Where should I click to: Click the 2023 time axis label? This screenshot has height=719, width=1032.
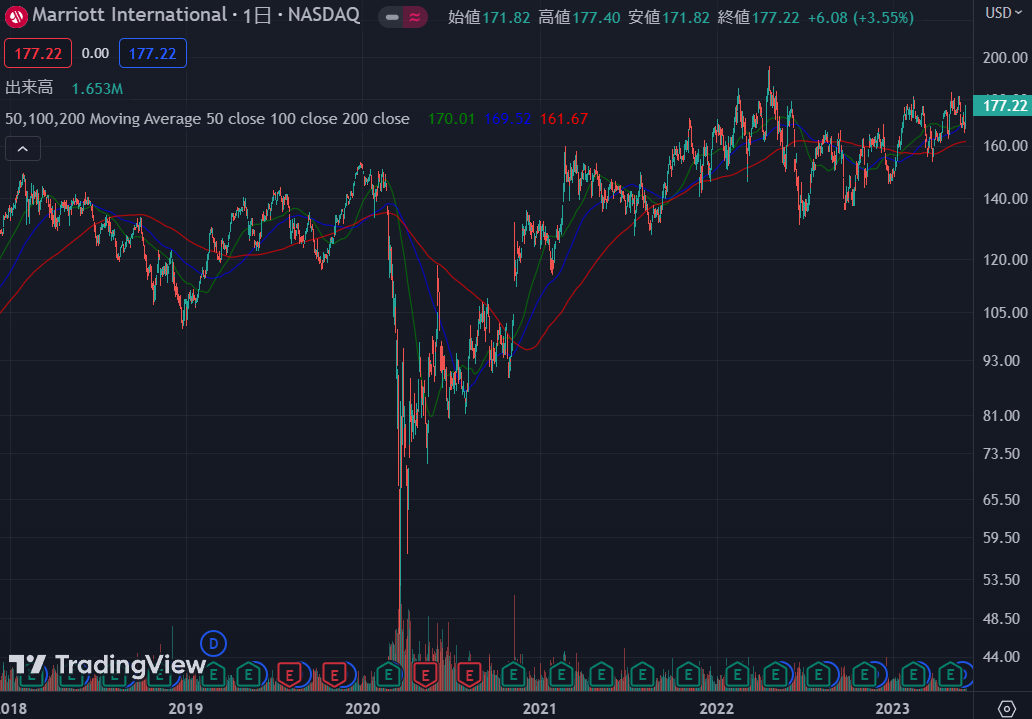[x=892, y=708]
